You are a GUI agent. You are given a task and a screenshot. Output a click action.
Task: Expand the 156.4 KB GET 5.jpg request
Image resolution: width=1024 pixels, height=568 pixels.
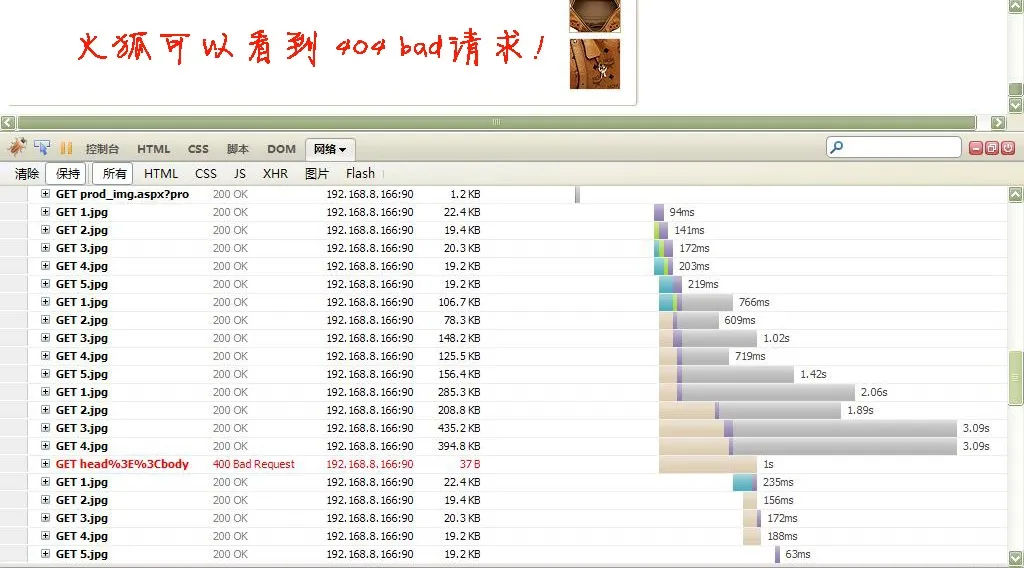point(45,373)
